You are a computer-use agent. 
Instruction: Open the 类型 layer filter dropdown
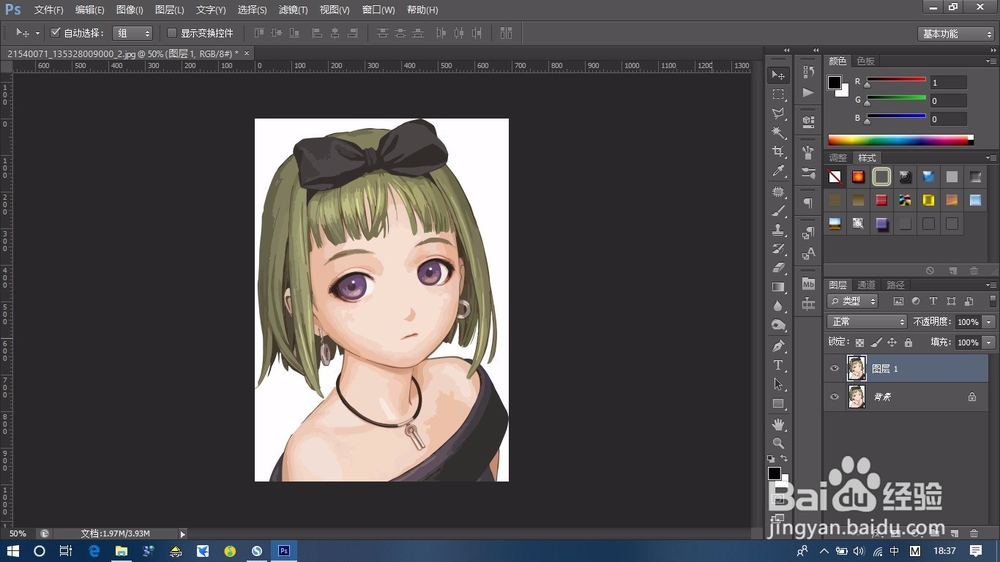pos(853,301)
